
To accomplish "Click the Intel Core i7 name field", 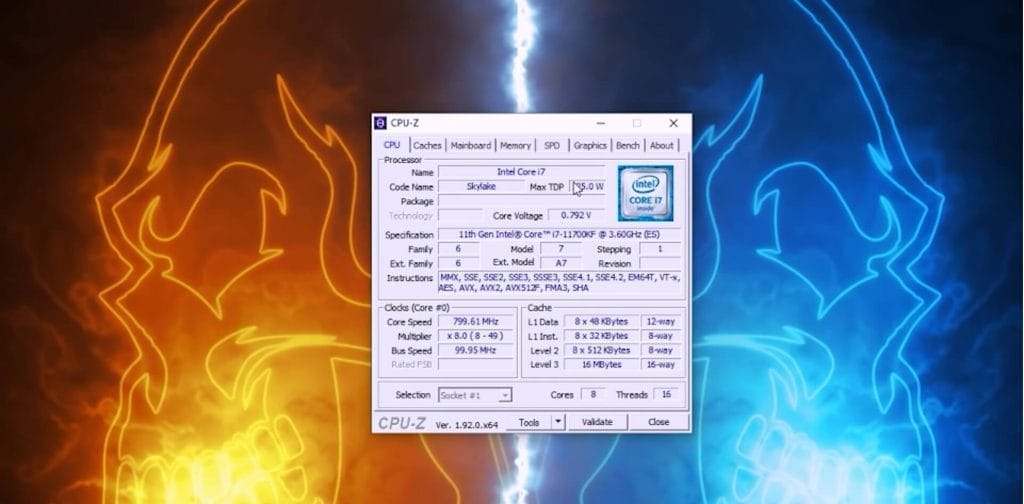I will click(x=522, y=172).
